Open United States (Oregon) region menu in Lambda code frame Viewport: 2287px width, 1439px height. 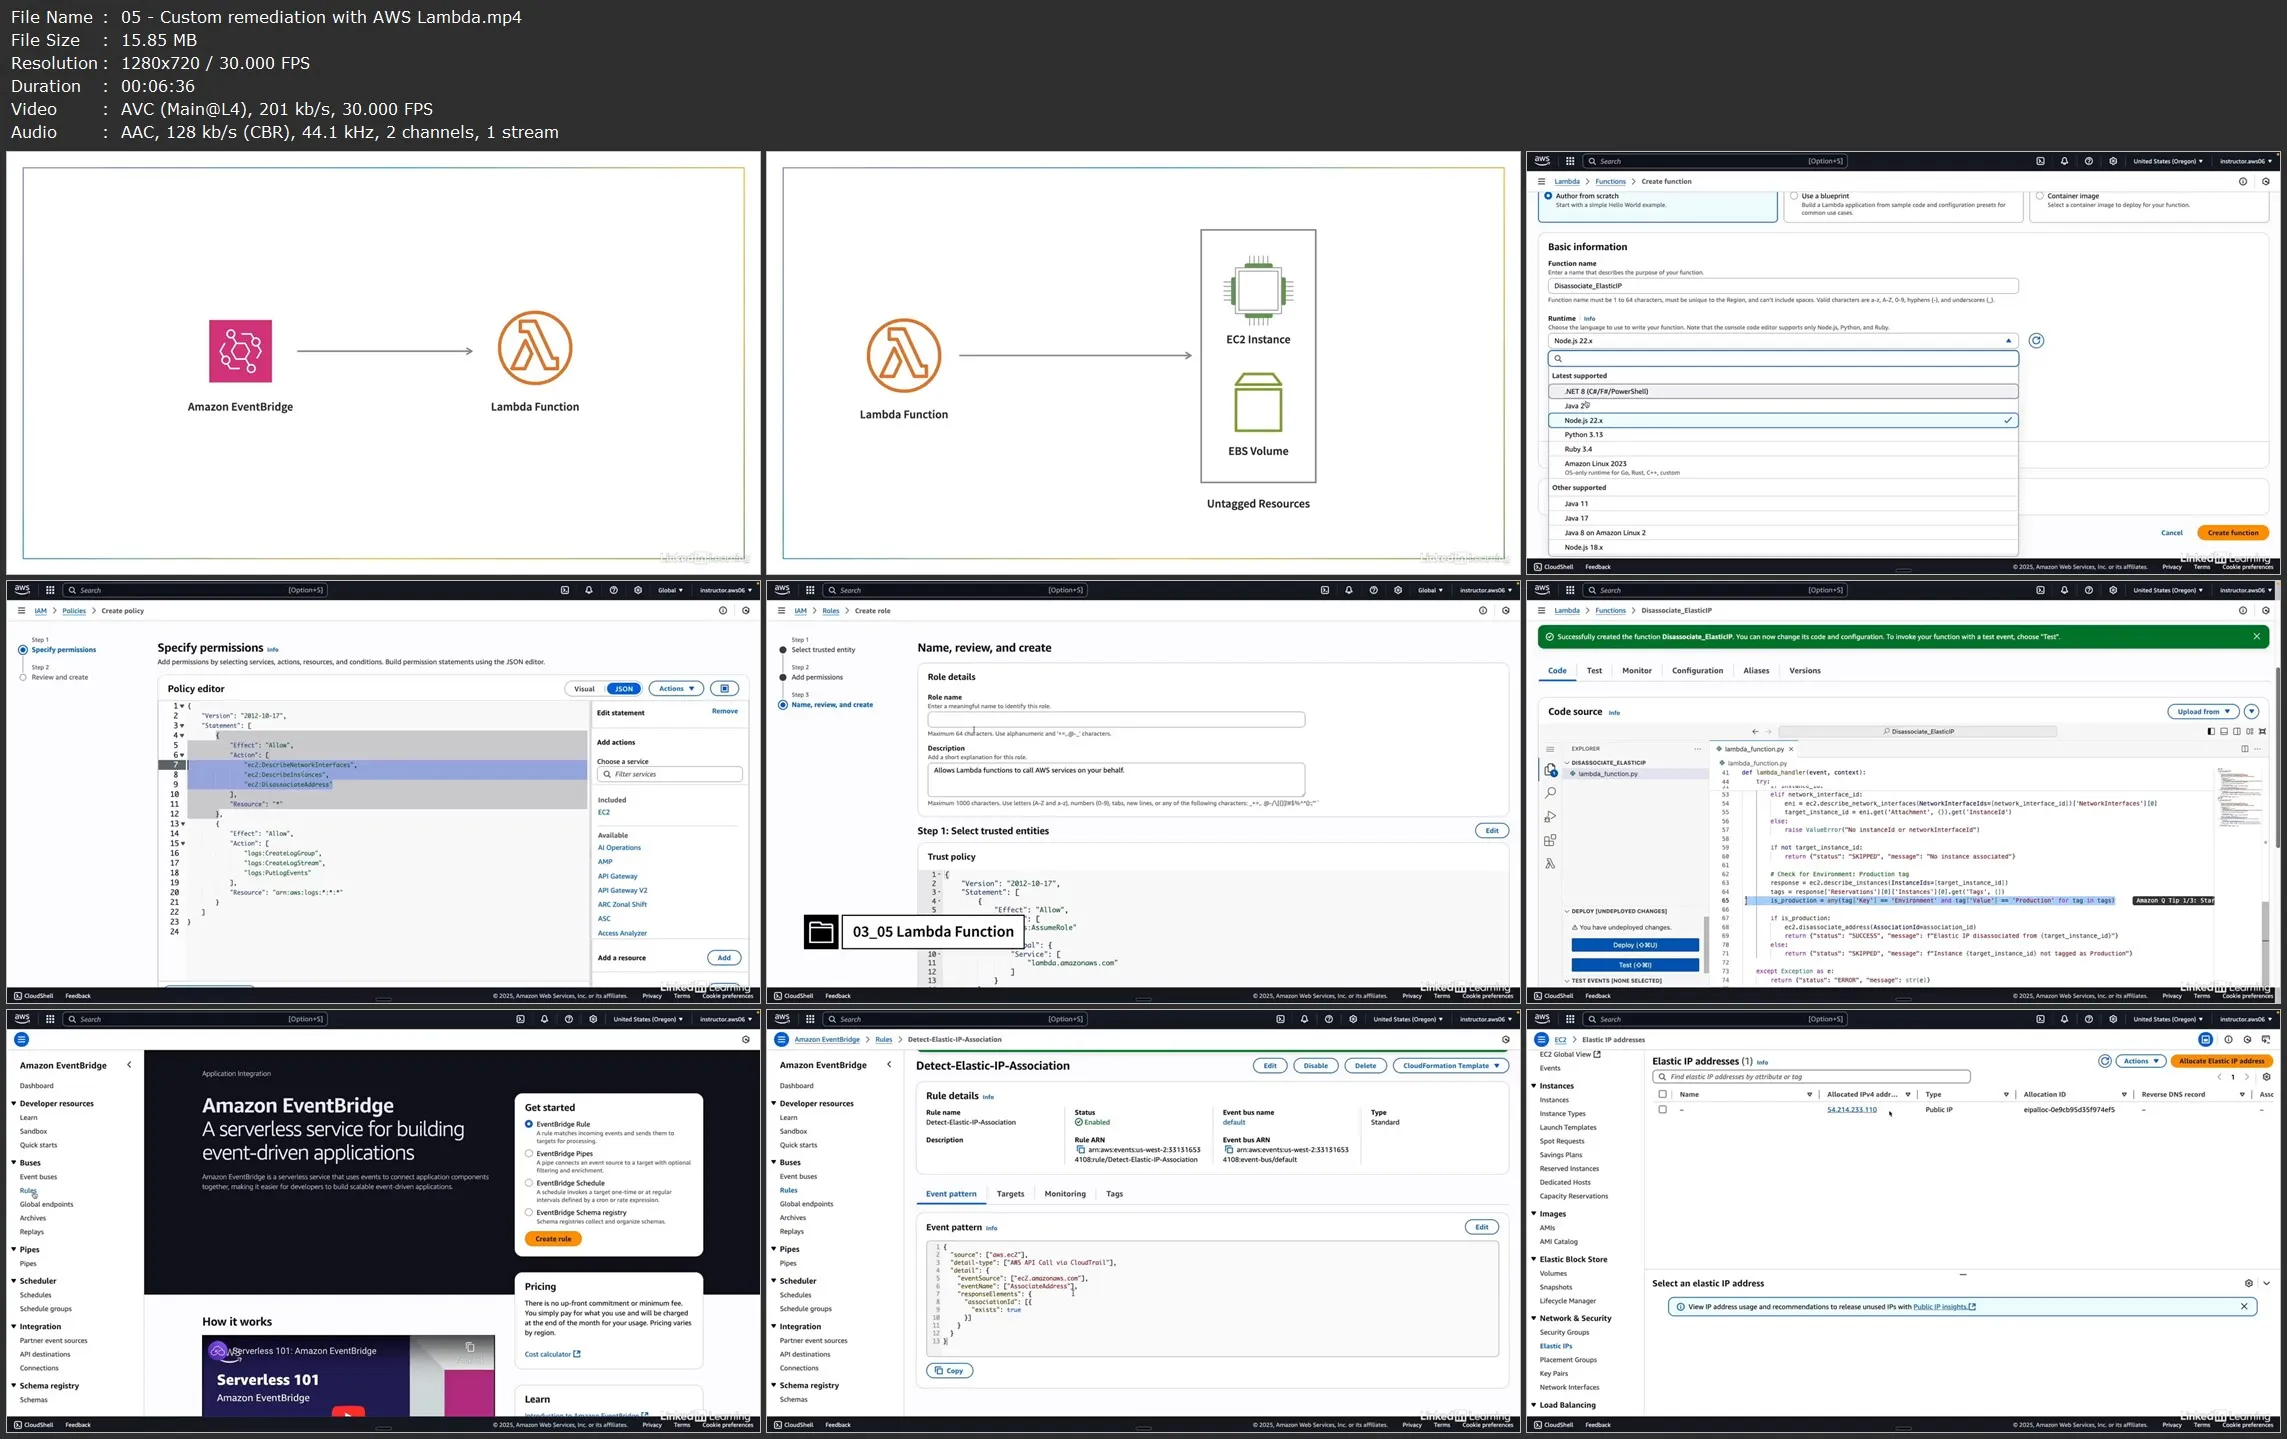coord(2168,590)
